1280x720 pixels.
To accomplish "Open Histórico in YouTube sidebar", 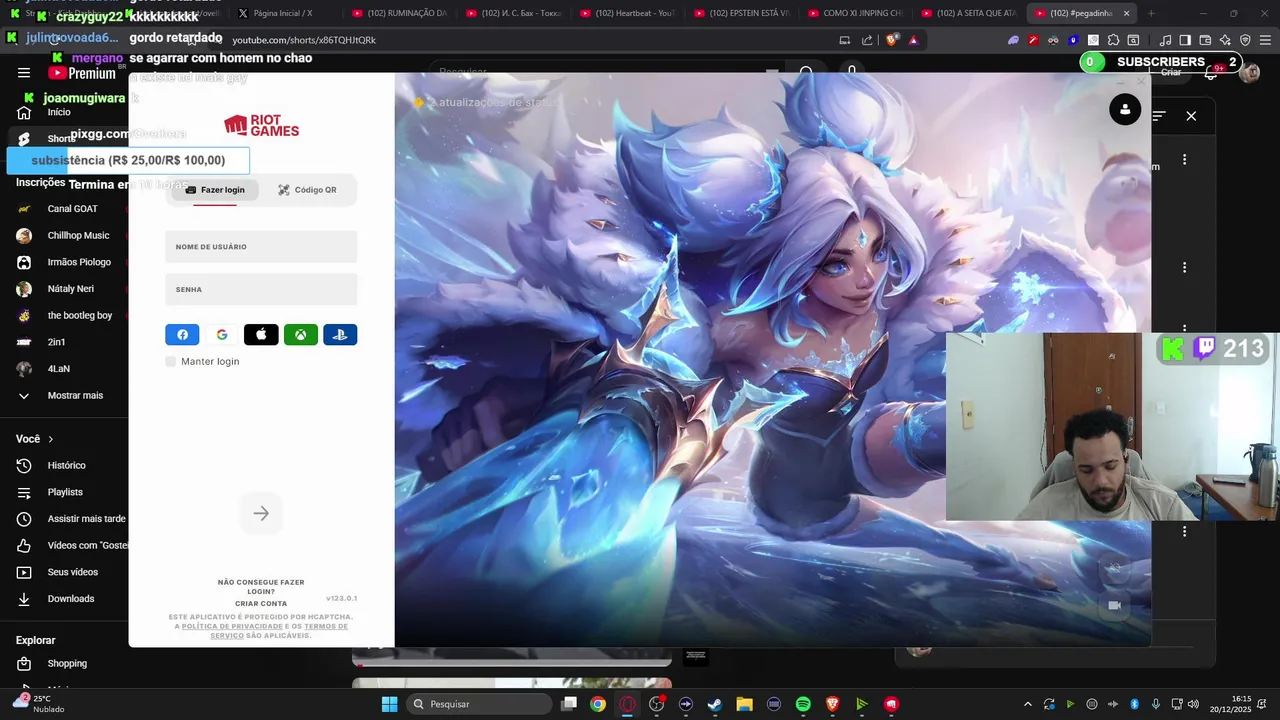I will (x=64, y=465).
